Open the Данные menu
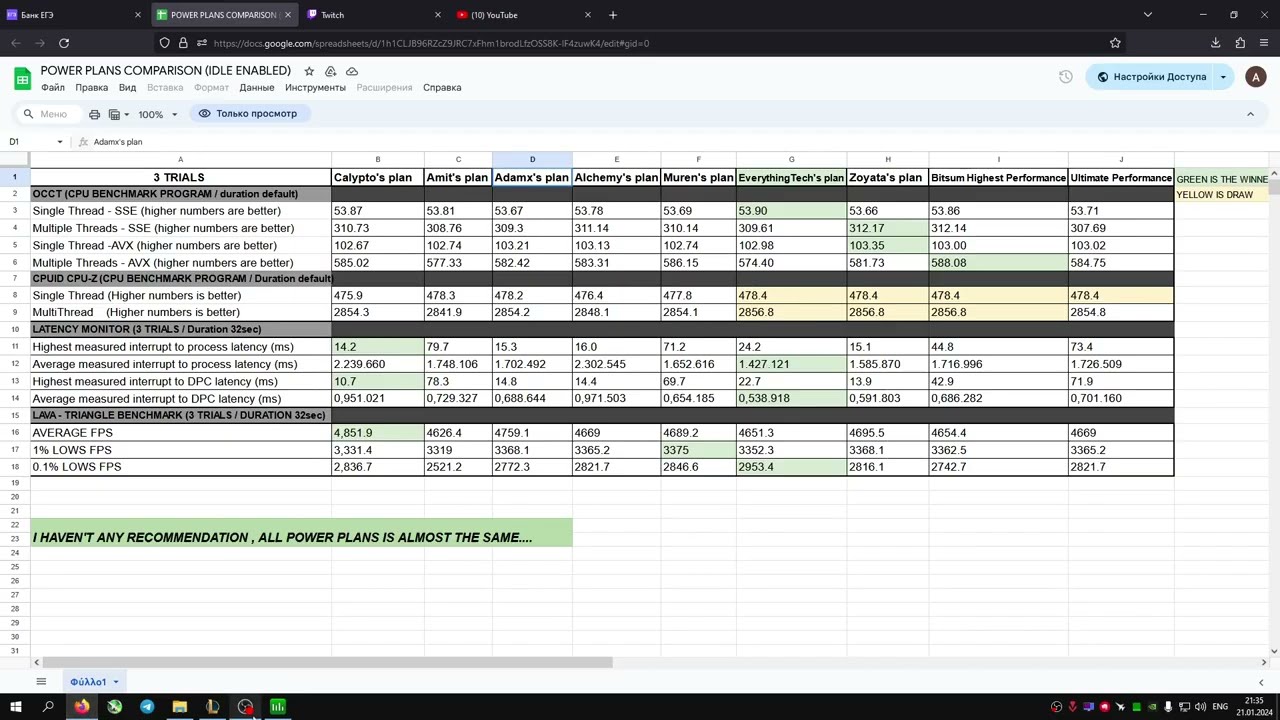Screen dimensions: 1280x720 [x=257, y=88]
